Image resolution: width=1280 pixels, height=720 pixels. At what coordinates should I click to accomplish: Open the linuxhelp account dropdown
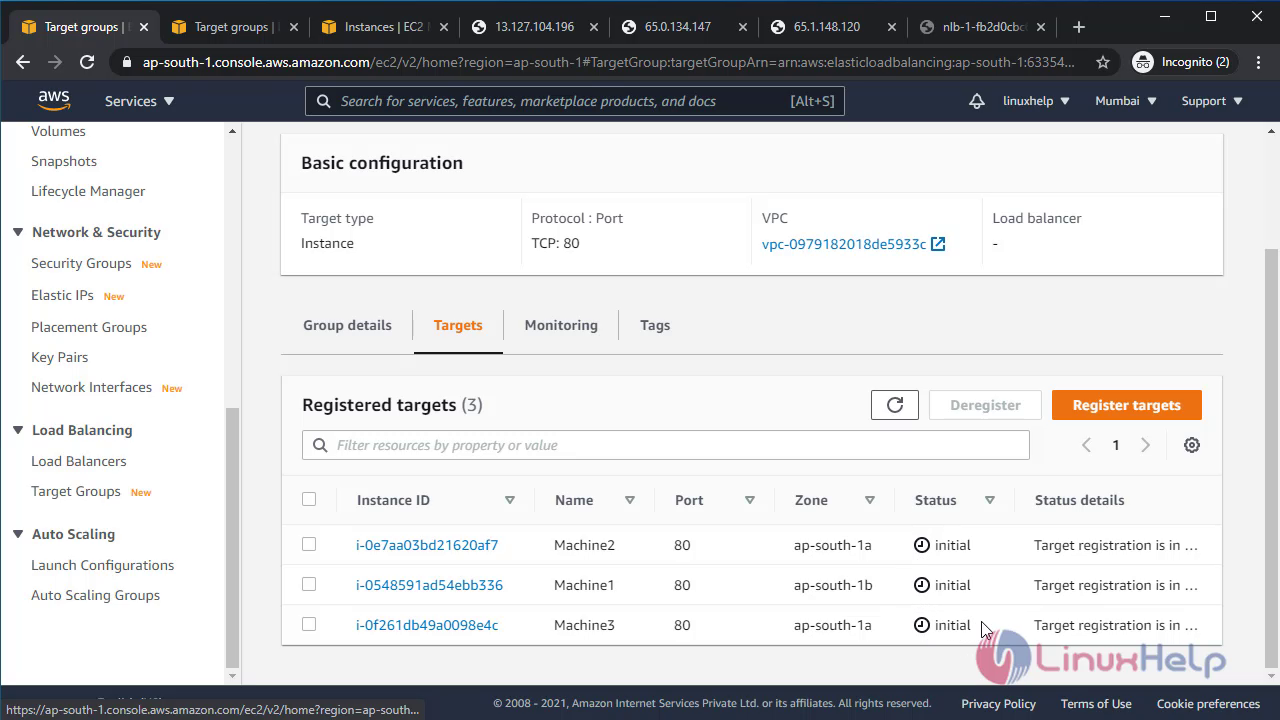click(x=1036, y=101)
